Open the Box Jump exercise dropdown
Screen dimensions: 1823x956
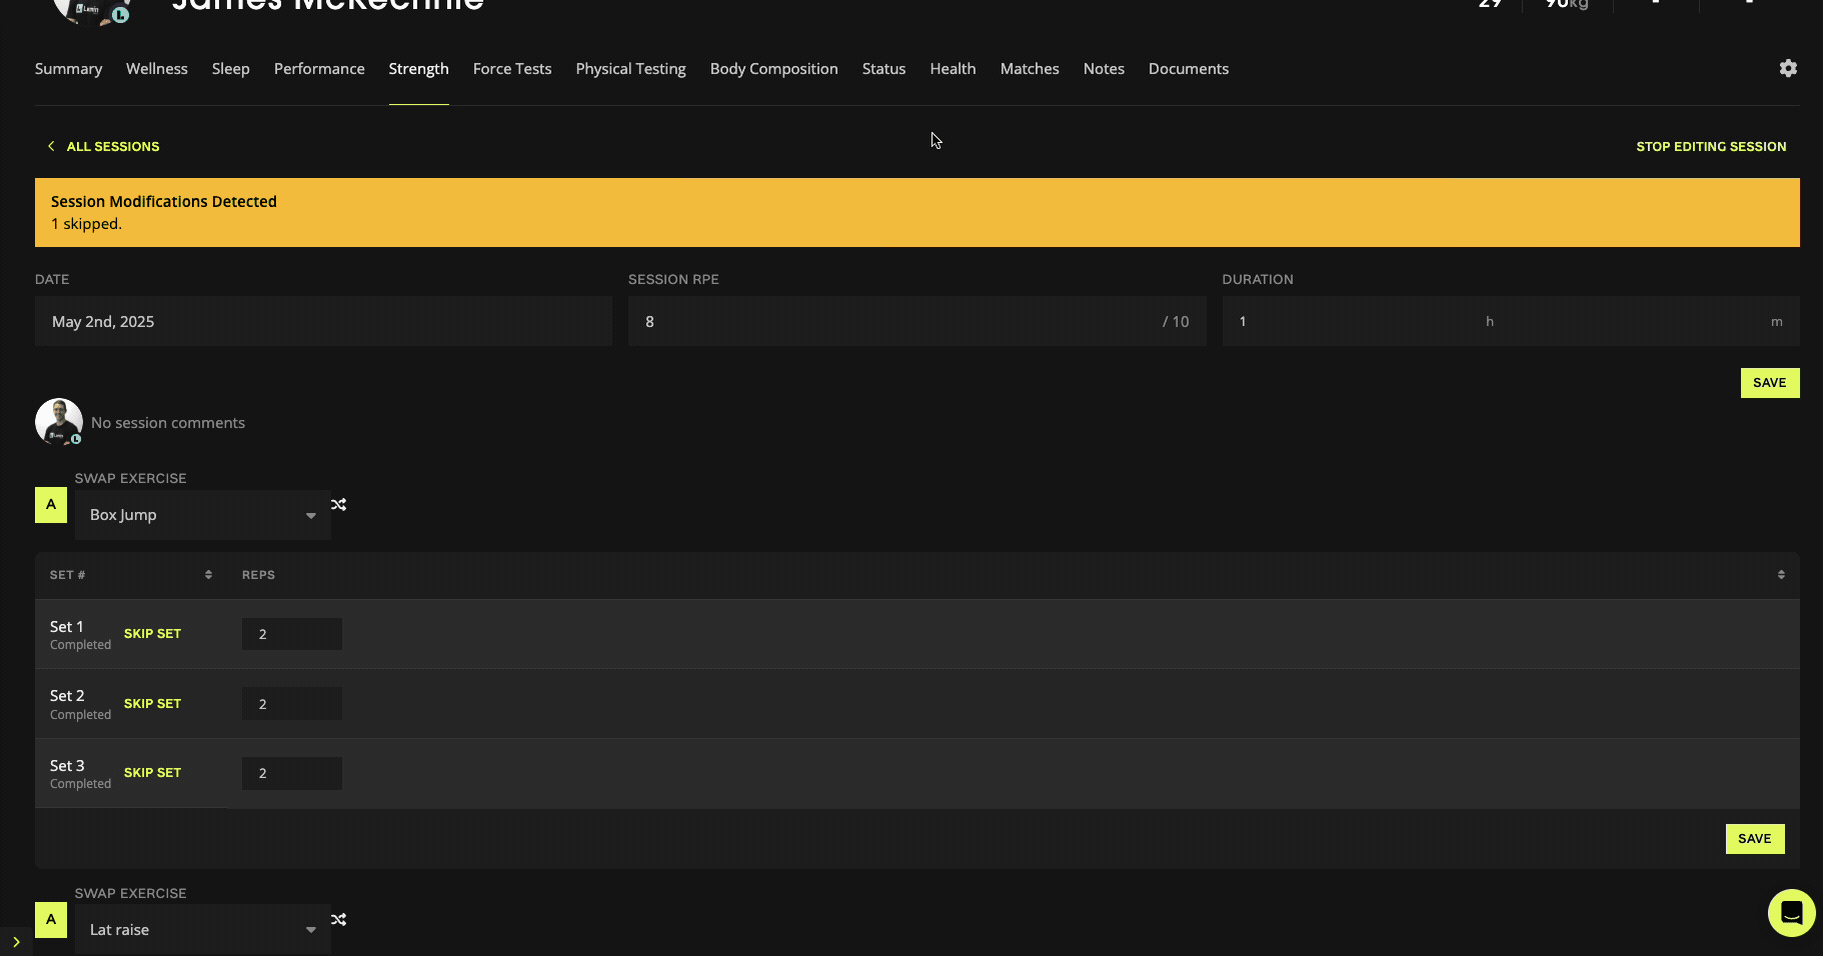202,515
